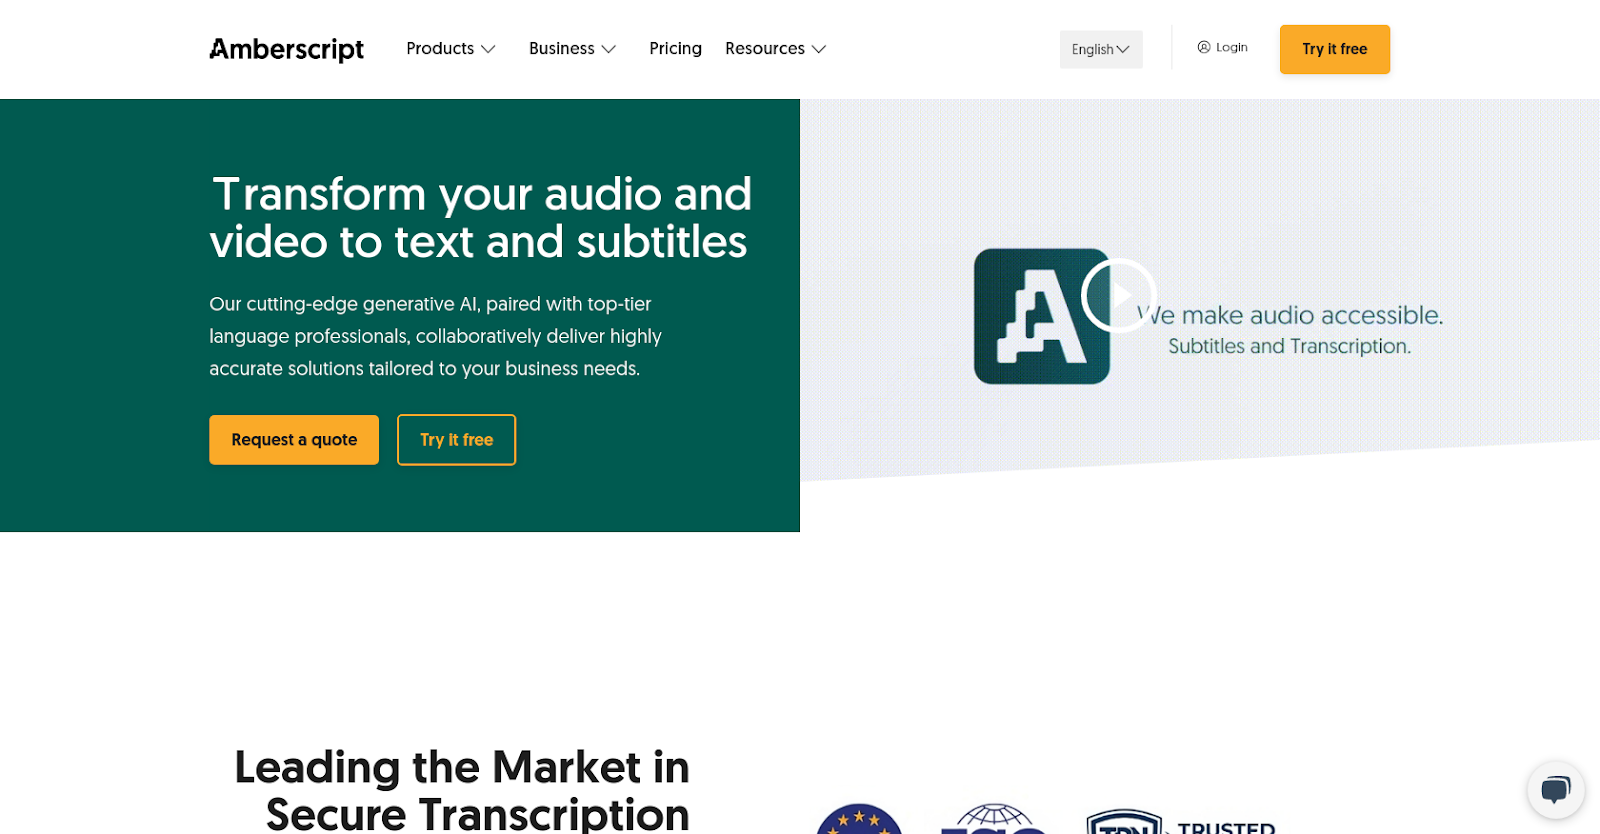Go to the Pricing page
This screenshot has width=1600, height=834.
click(675, 49)
